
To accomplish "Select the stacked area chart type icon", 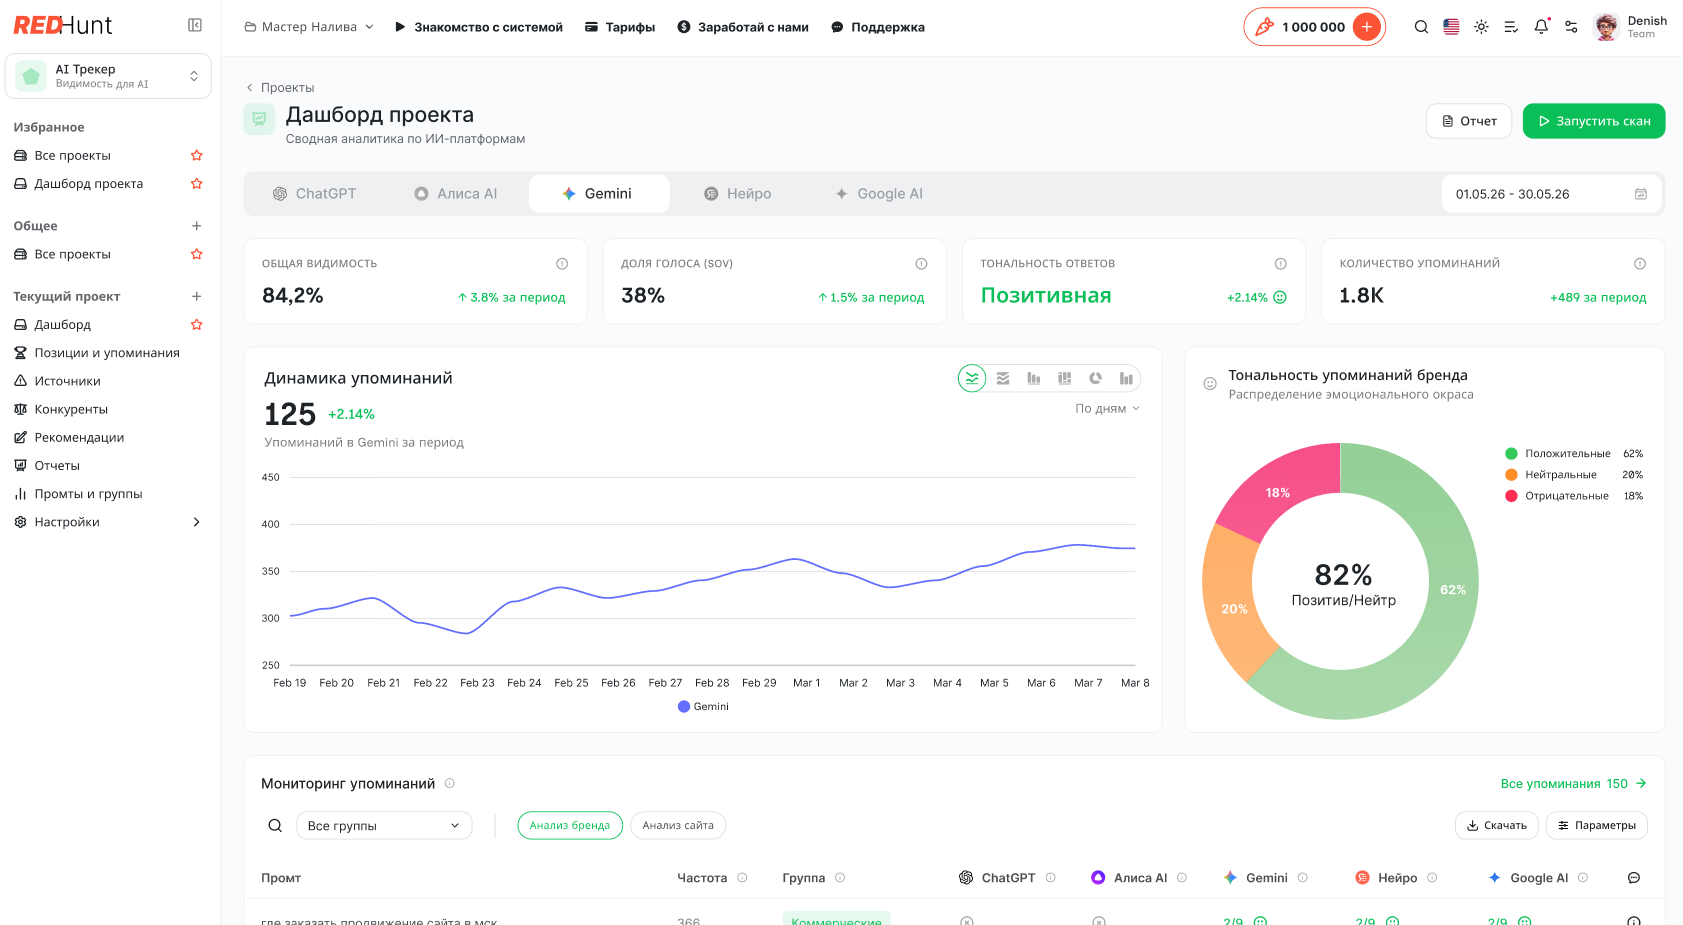I will pos(1003,378).
